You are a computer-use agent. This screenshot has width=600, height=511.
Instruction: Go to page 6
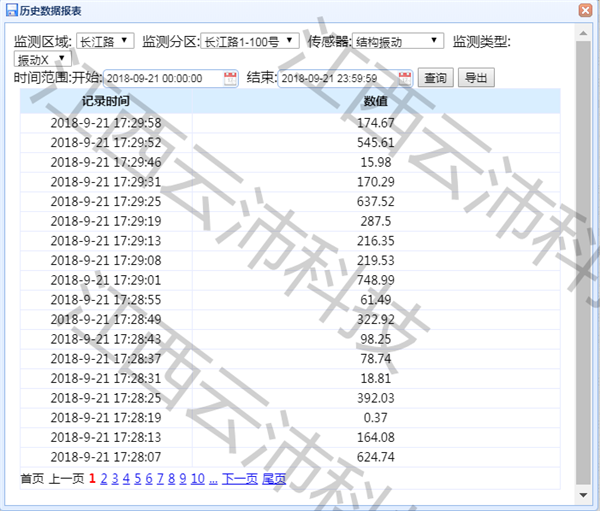point(149,478)
